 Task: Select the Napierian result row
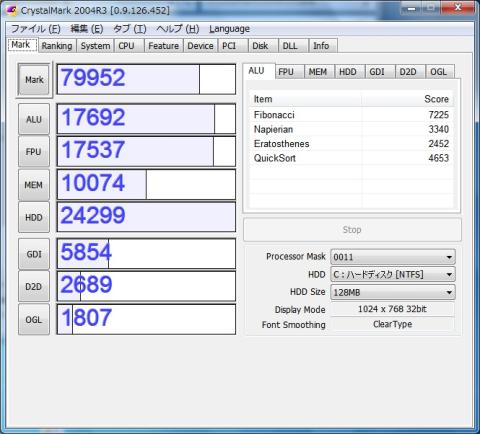pos(351,129)
